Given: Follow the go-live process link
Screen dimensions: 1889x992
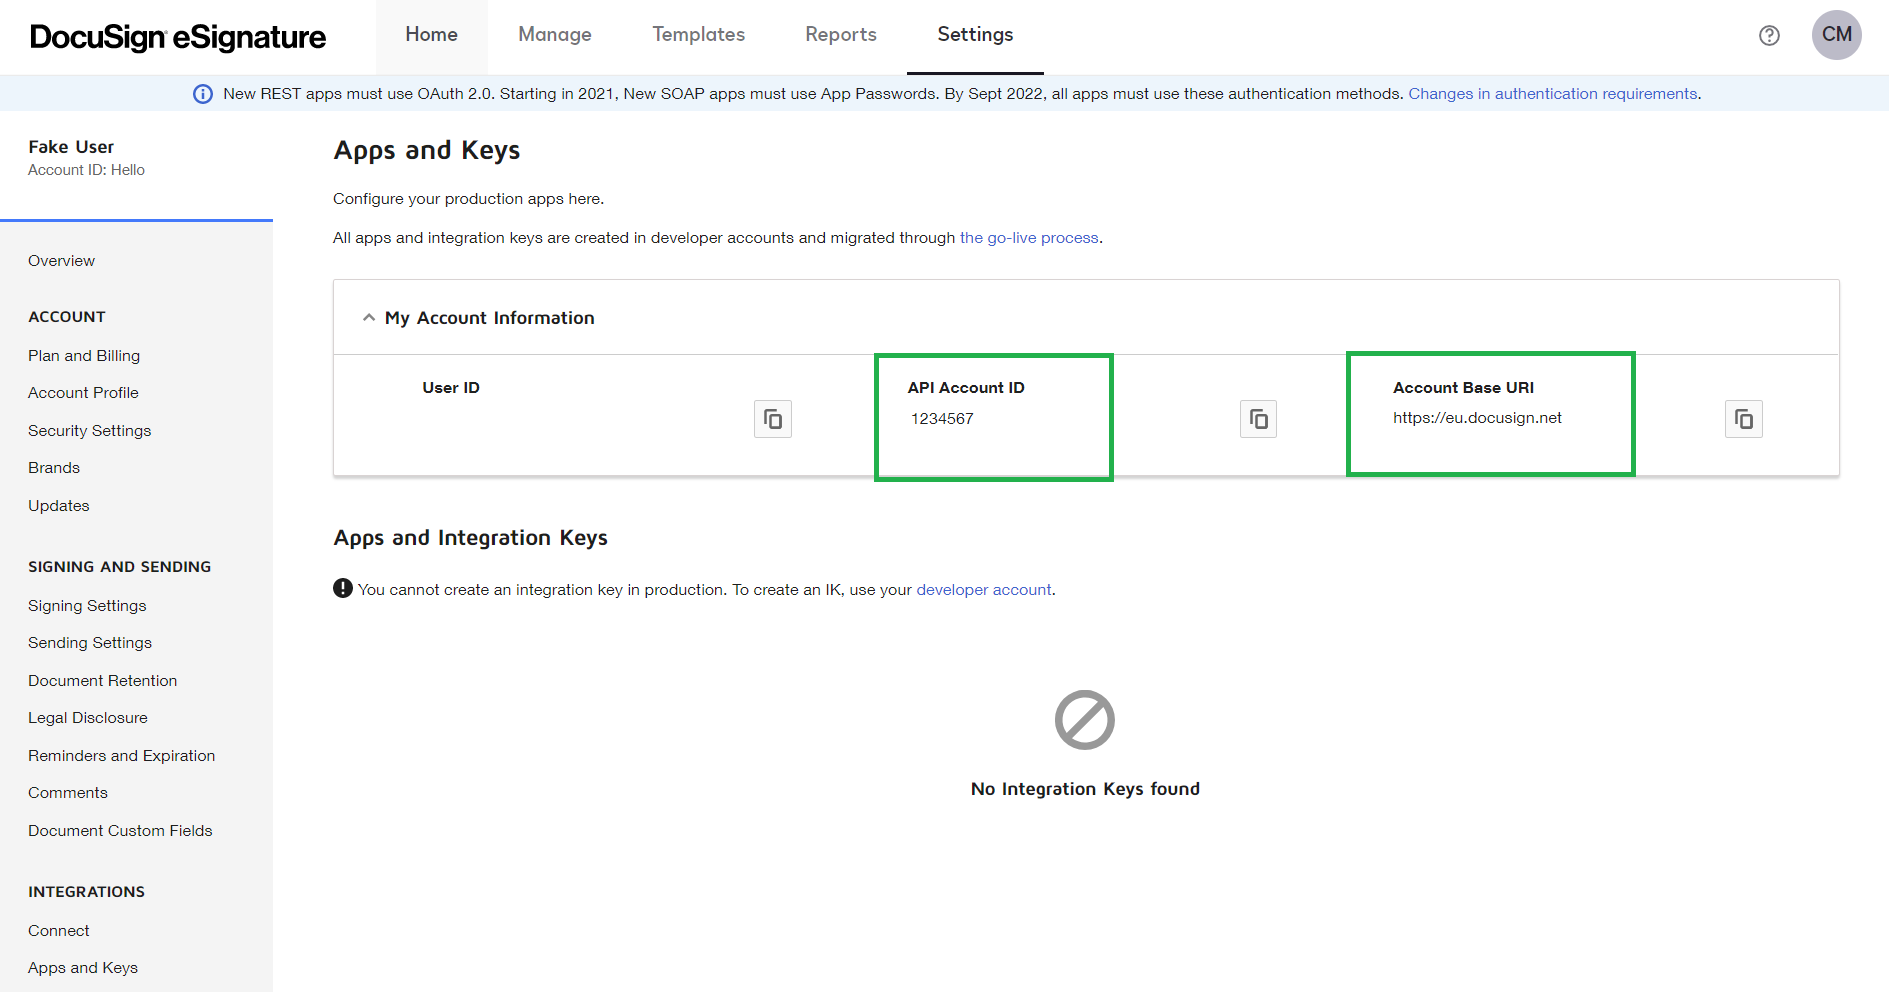Looking at the screenshot, I should (x=1028, y=238).
